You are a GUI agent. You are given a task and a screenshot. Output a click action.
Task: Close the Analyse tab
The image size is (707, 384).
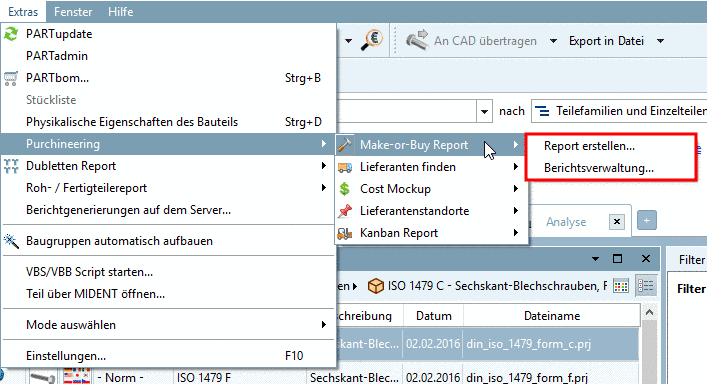pyautogui.click(x=617, y=222)
